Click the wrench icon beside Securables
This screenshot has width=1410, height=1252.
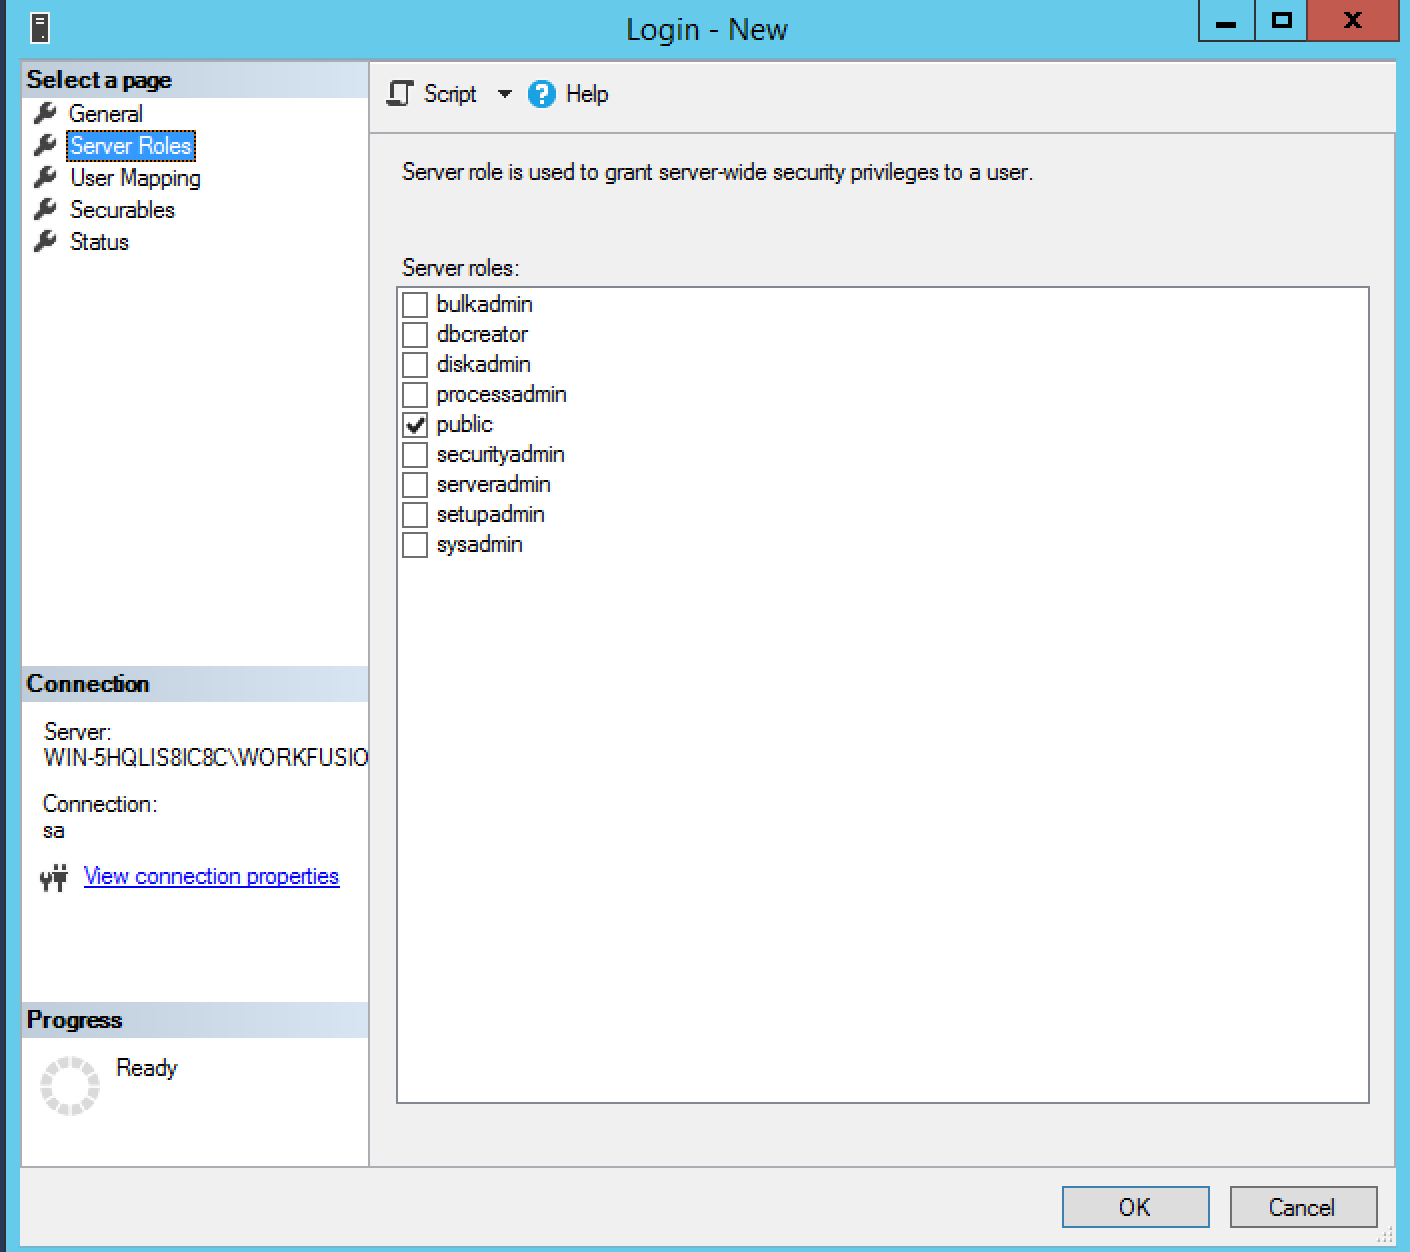click(45, 209)
